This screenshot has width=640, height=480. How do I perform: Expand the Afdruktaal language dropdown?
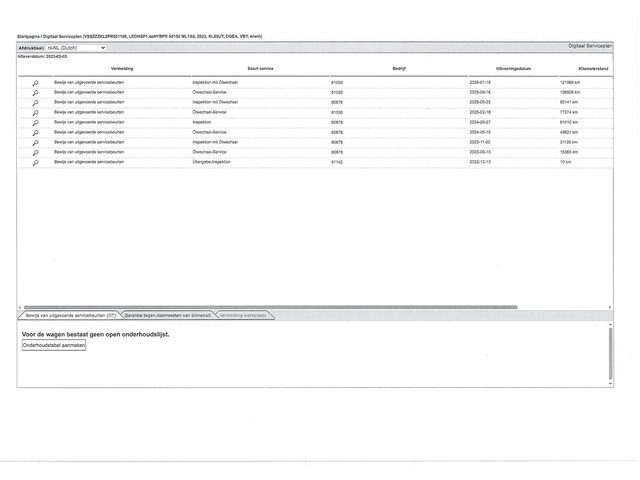(x=76, y=47)
